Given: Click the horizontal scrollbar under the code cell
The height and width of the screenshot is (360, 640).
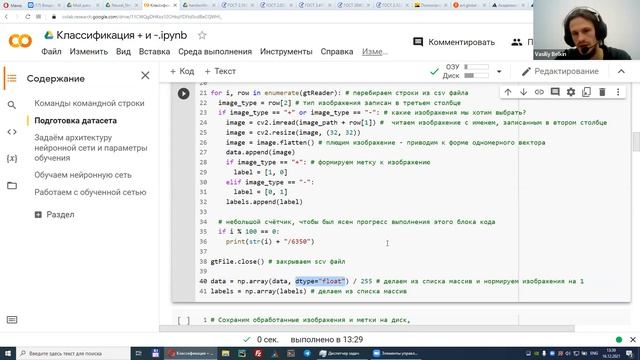Looking at the screenshot, I should [x=367, y=328].
